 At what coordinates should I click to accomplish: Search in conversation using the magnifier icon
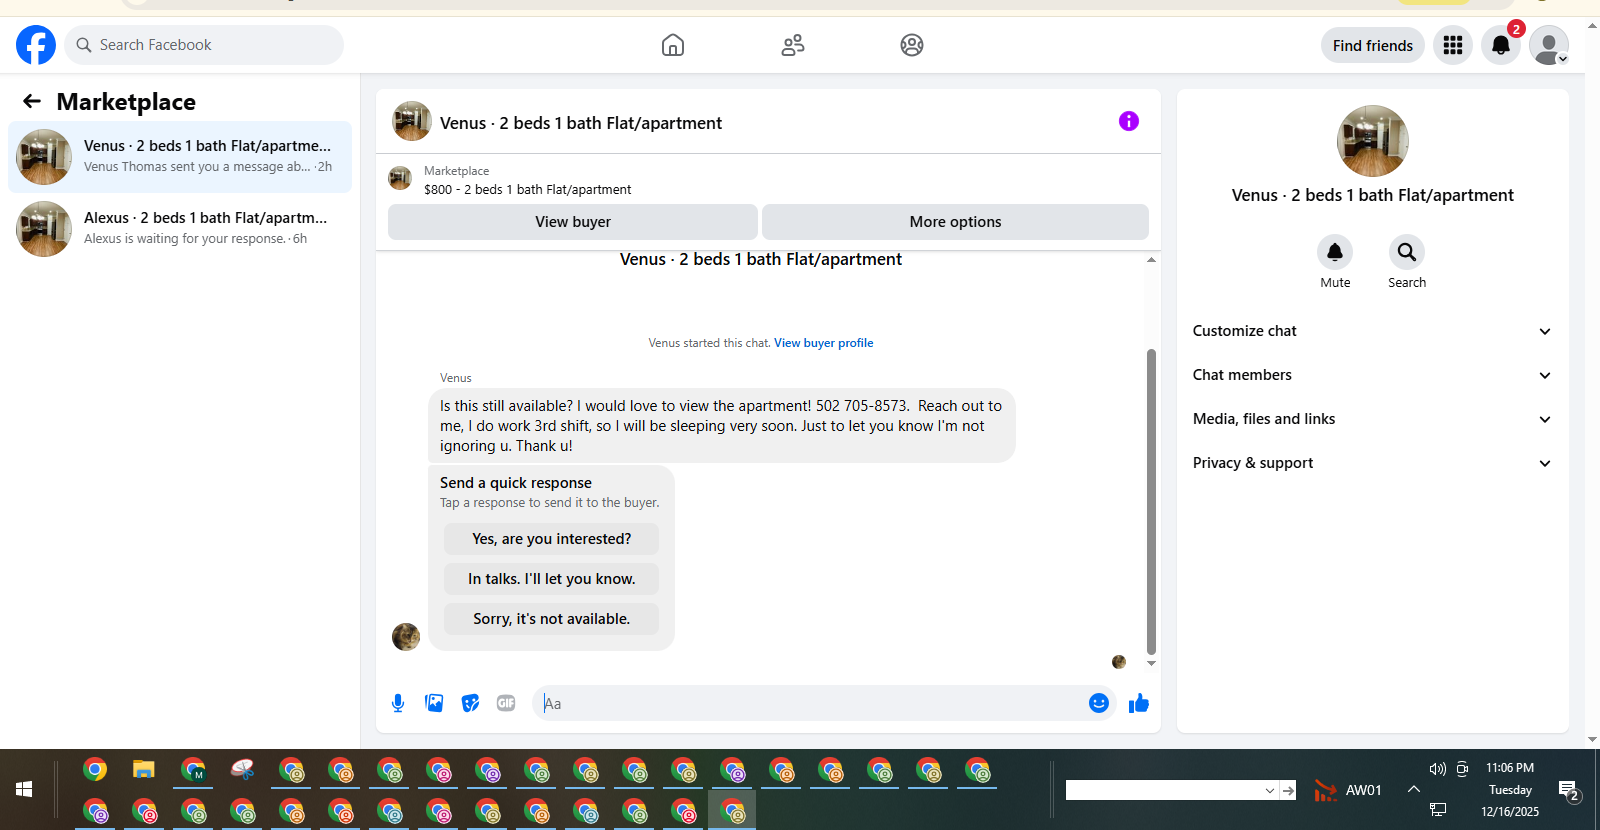tap(1407, 252)
